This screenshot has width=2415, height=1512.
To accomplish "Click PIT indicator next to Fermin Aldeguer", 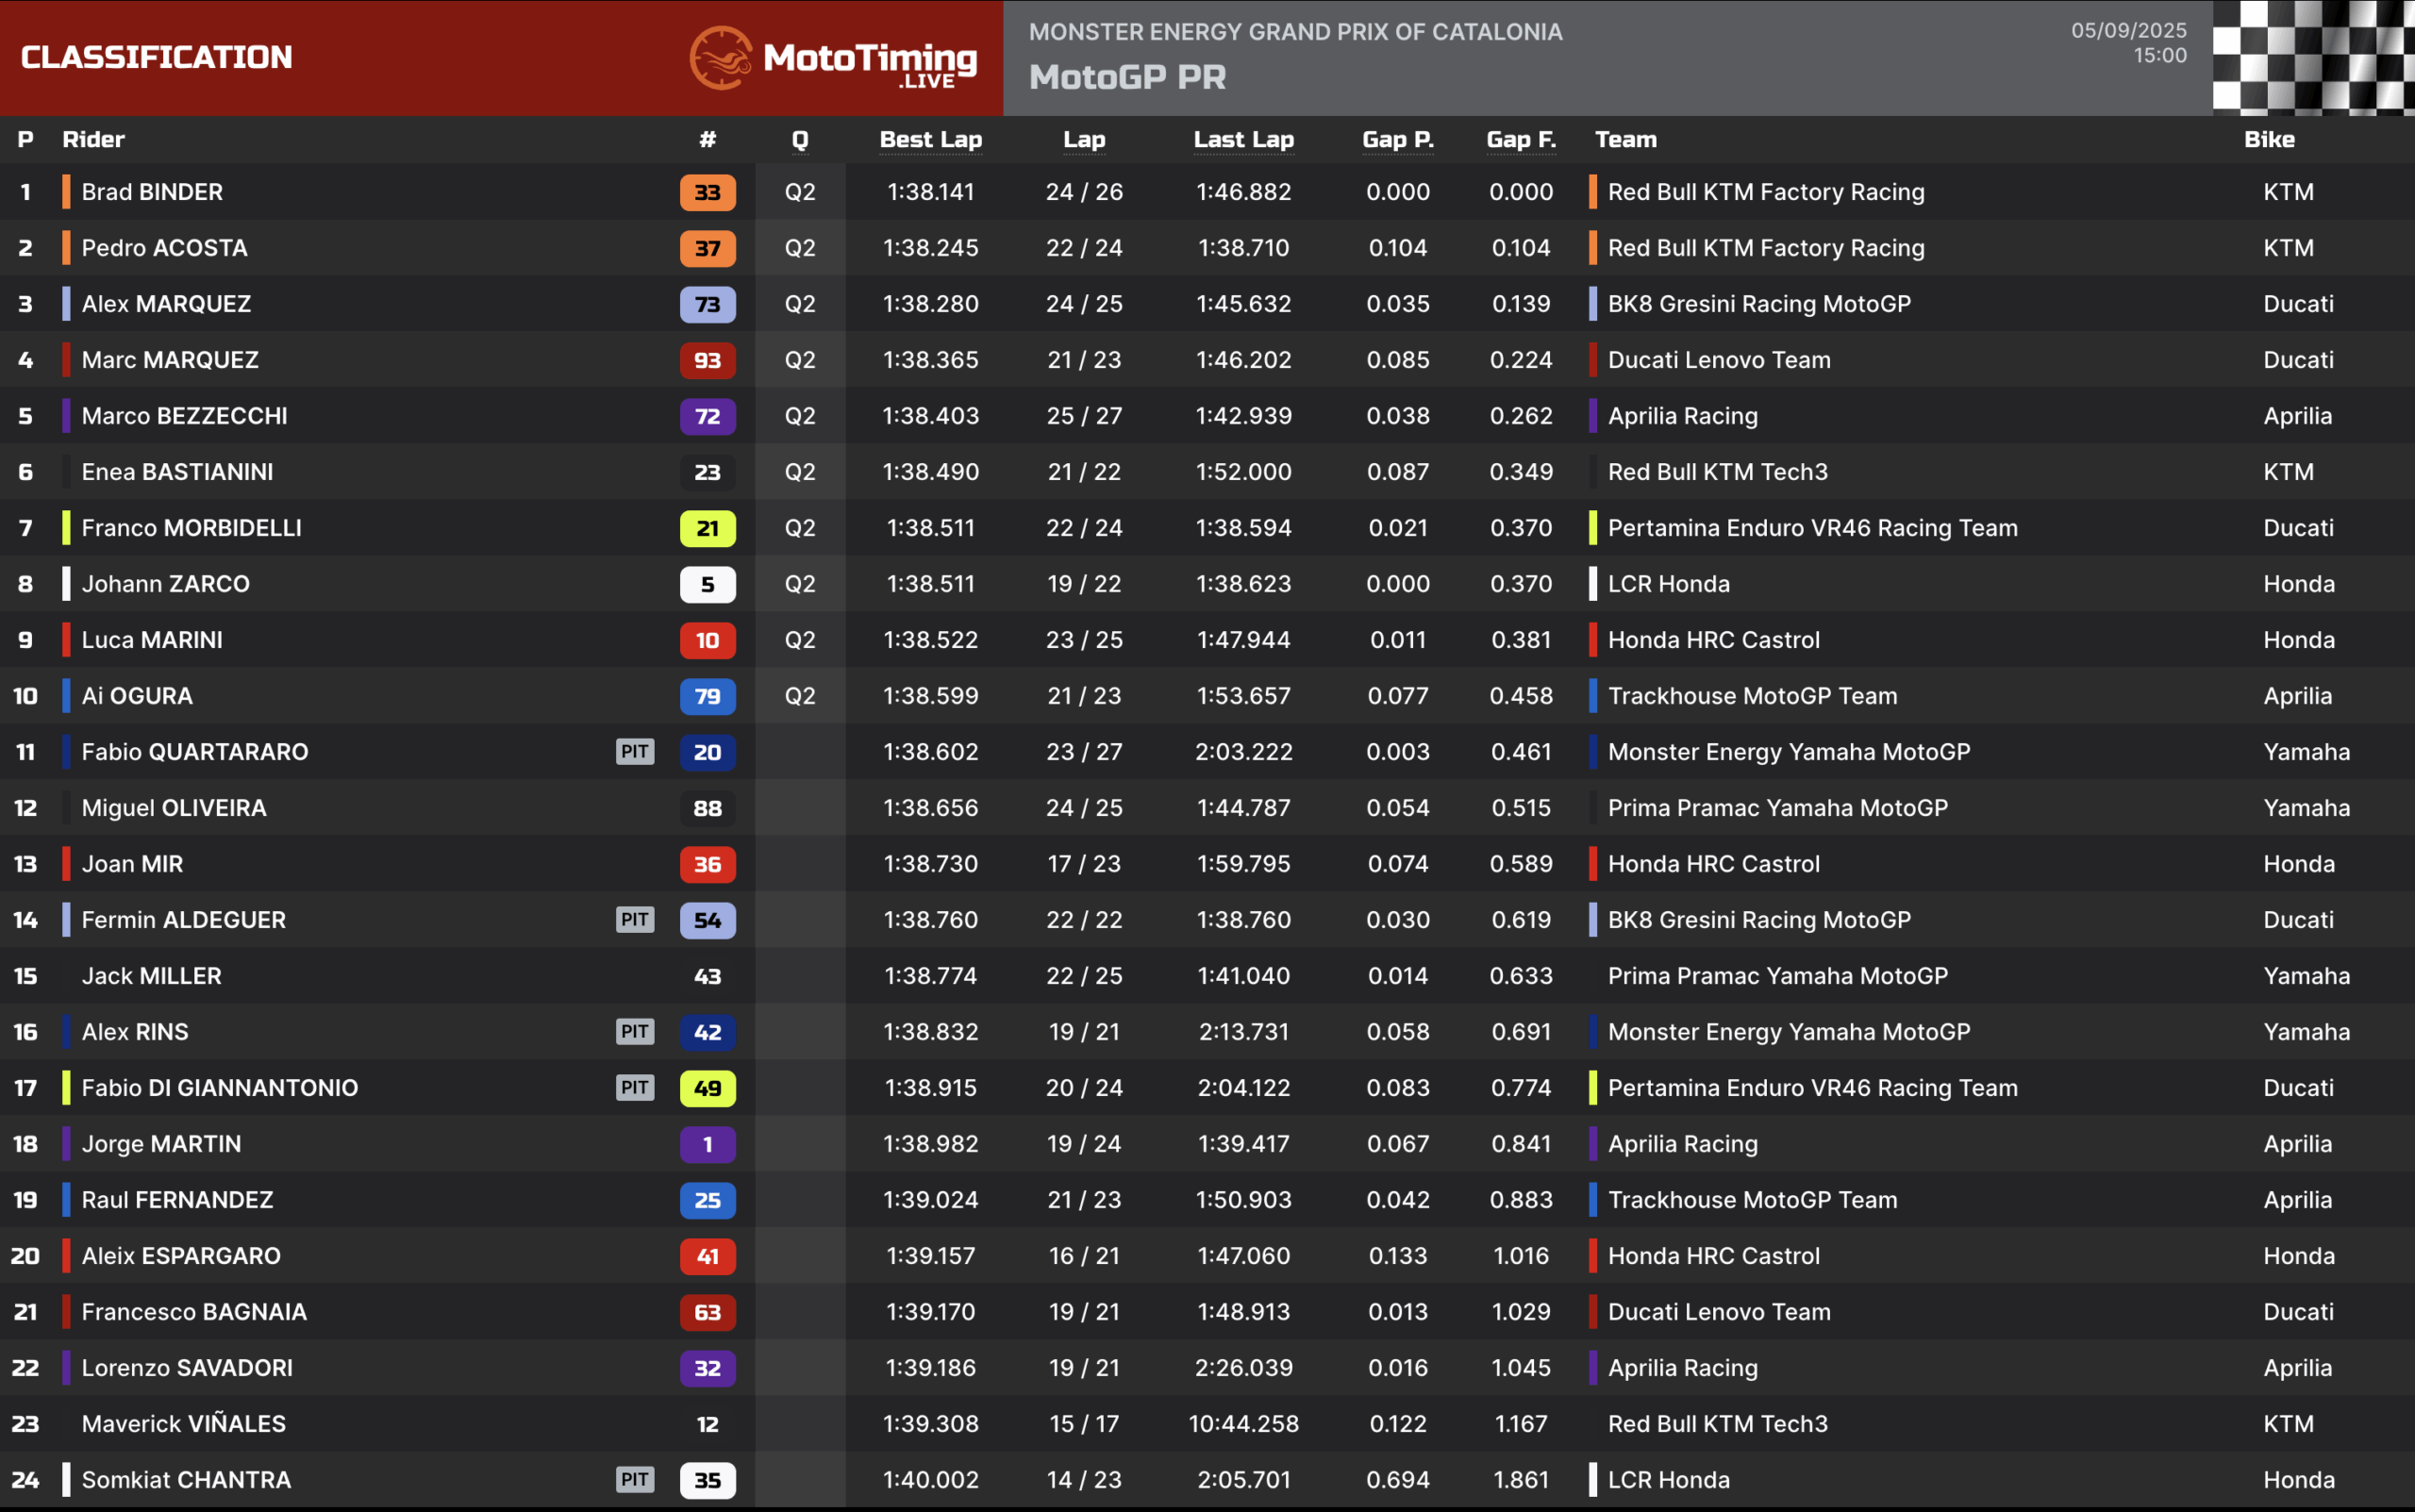I will (635, 919).
